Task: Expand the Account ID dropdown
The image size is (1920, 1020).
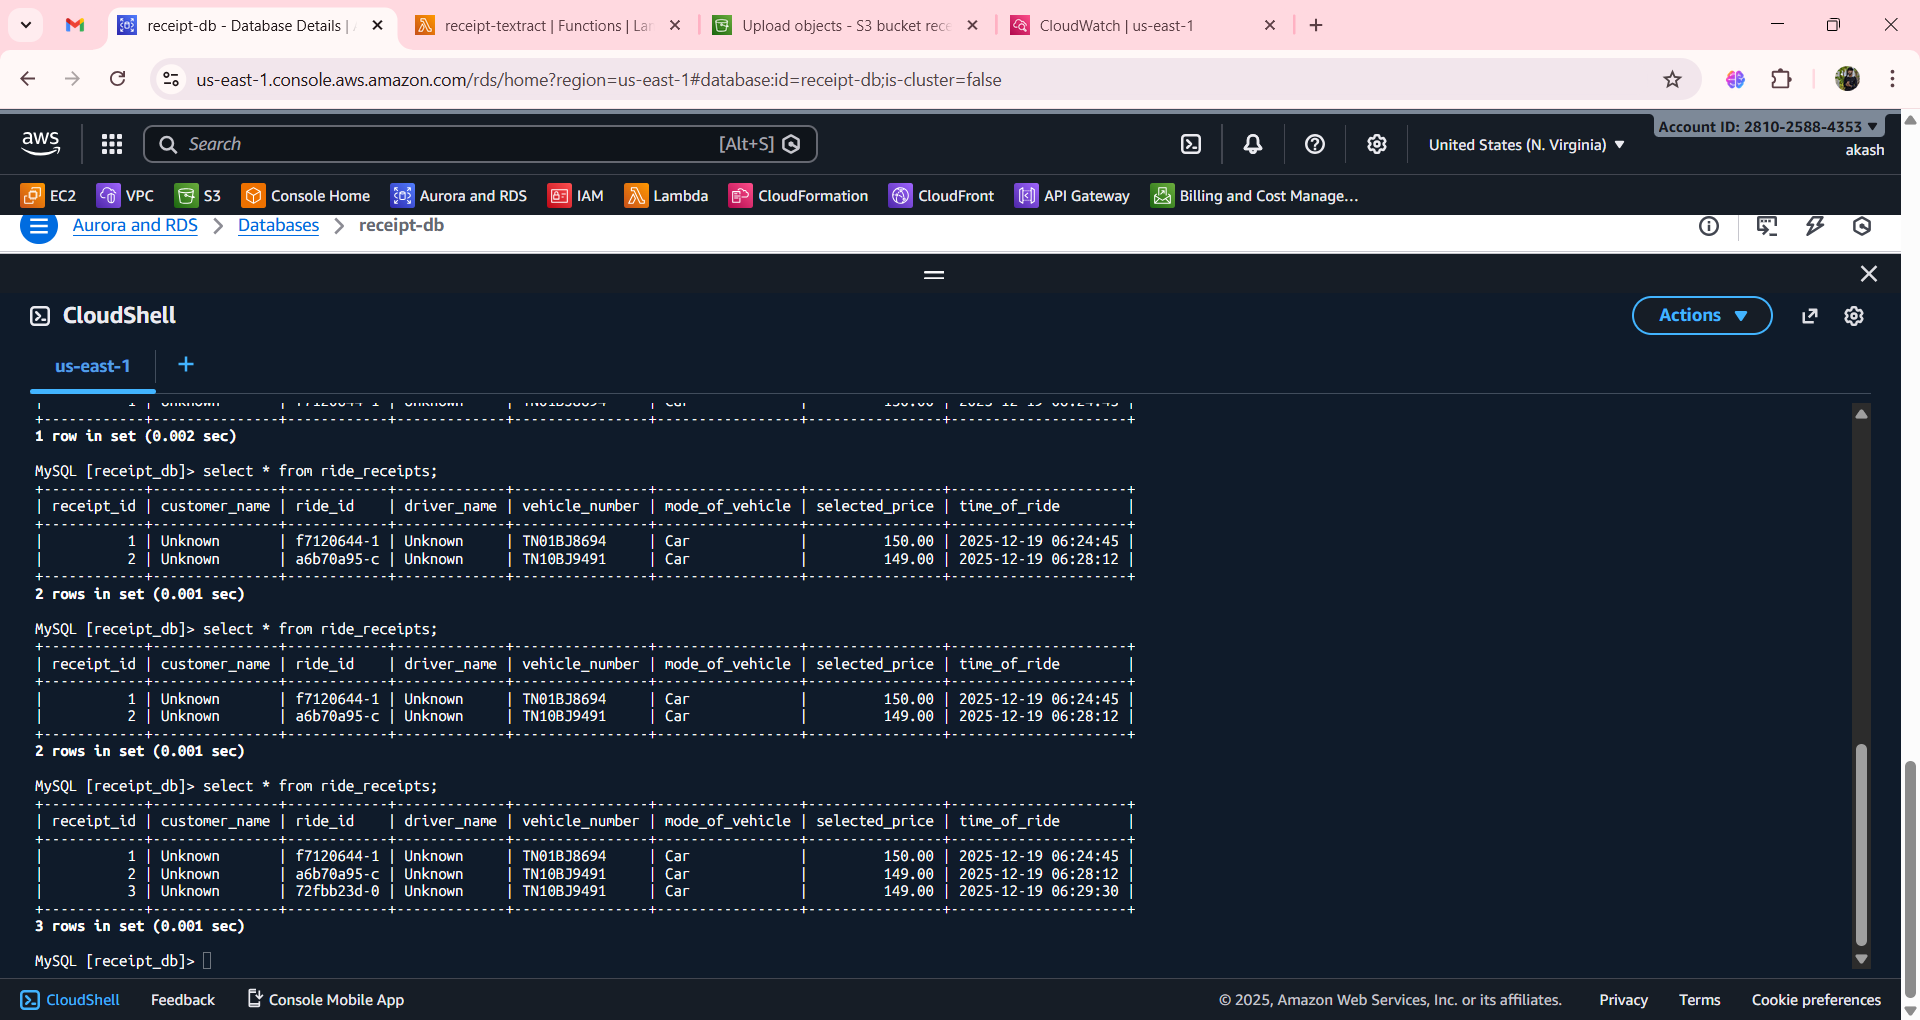Action: click(1768, 126)
